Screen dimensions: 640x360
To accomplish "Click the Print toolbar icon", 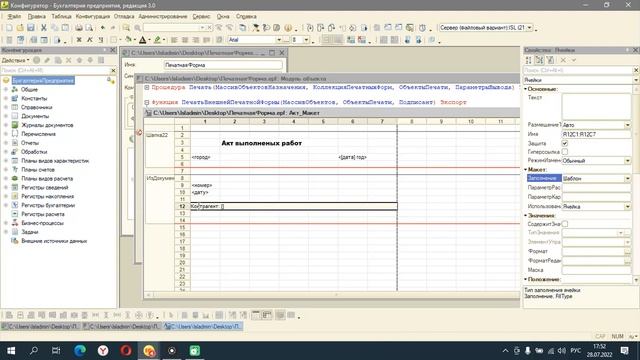I will coord(78,28).
